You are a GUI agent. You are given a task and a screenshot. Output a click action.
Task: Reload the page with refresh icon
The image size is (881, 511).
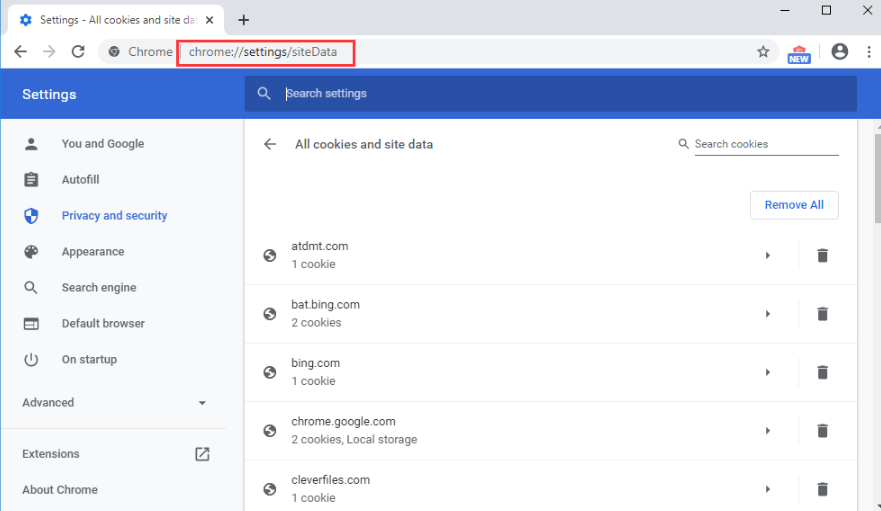pos(78,52)
